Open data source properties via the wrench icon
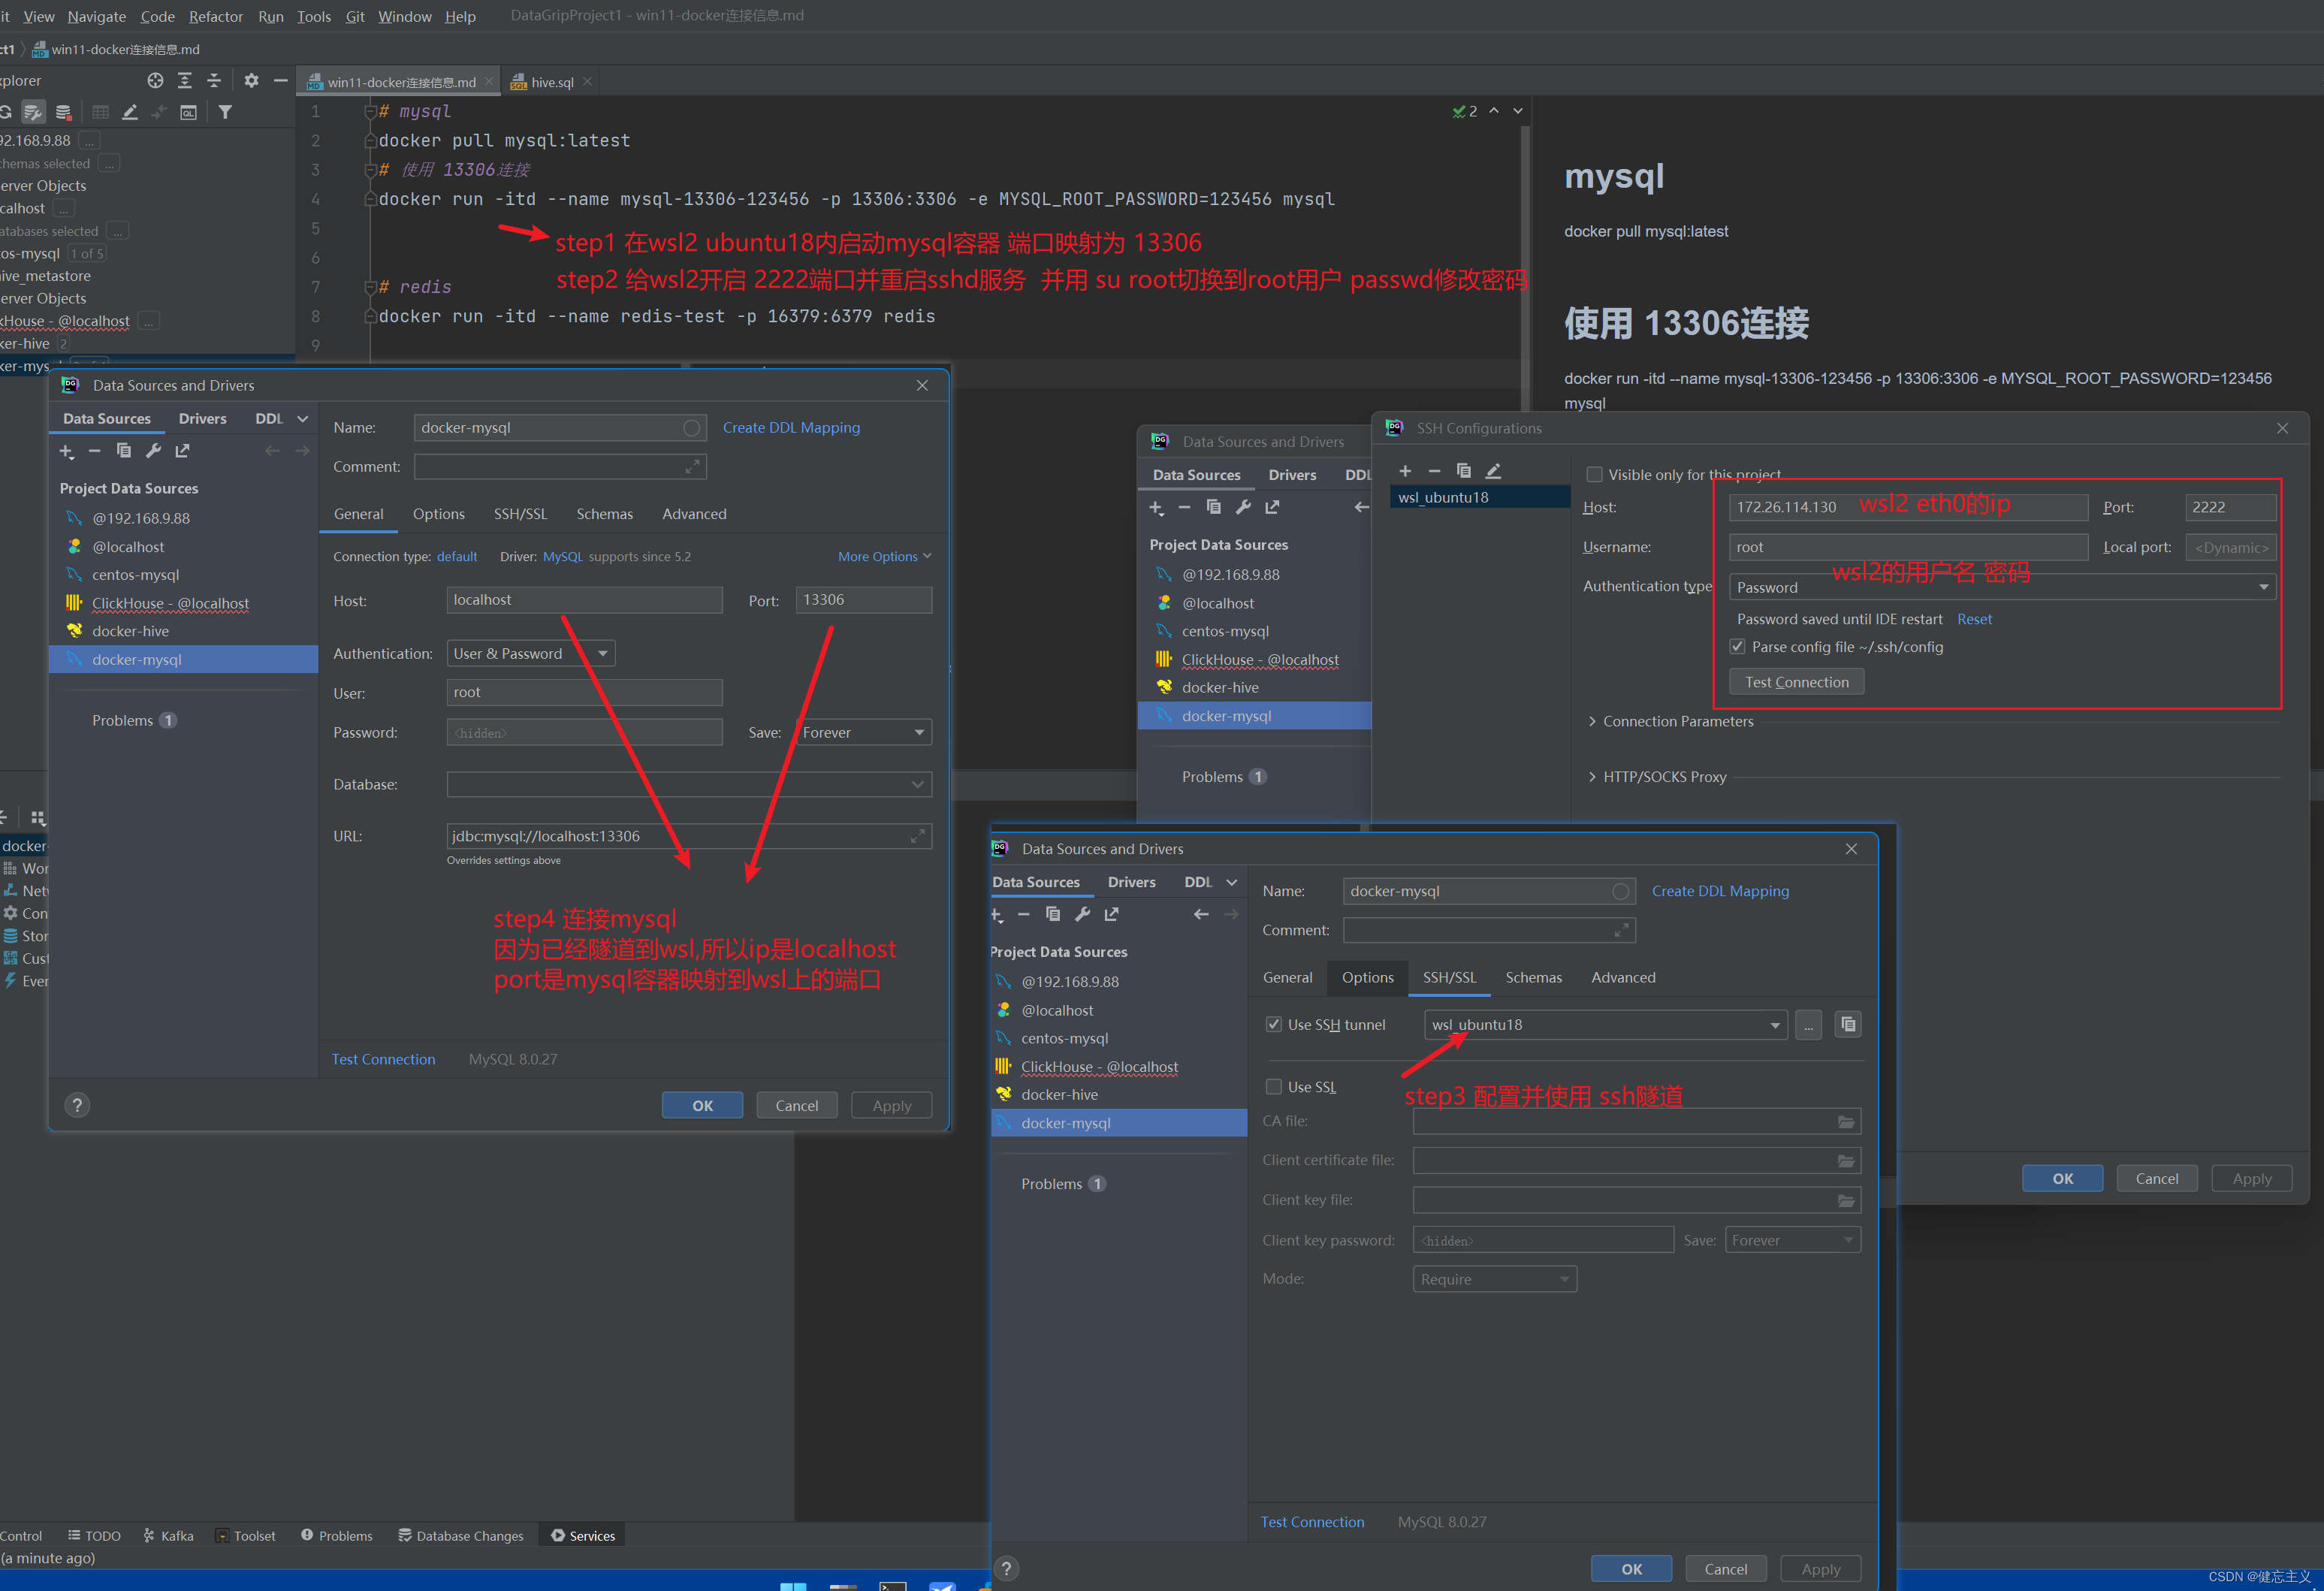The width and height of the screenshot is (2324, 1591). 153,451
